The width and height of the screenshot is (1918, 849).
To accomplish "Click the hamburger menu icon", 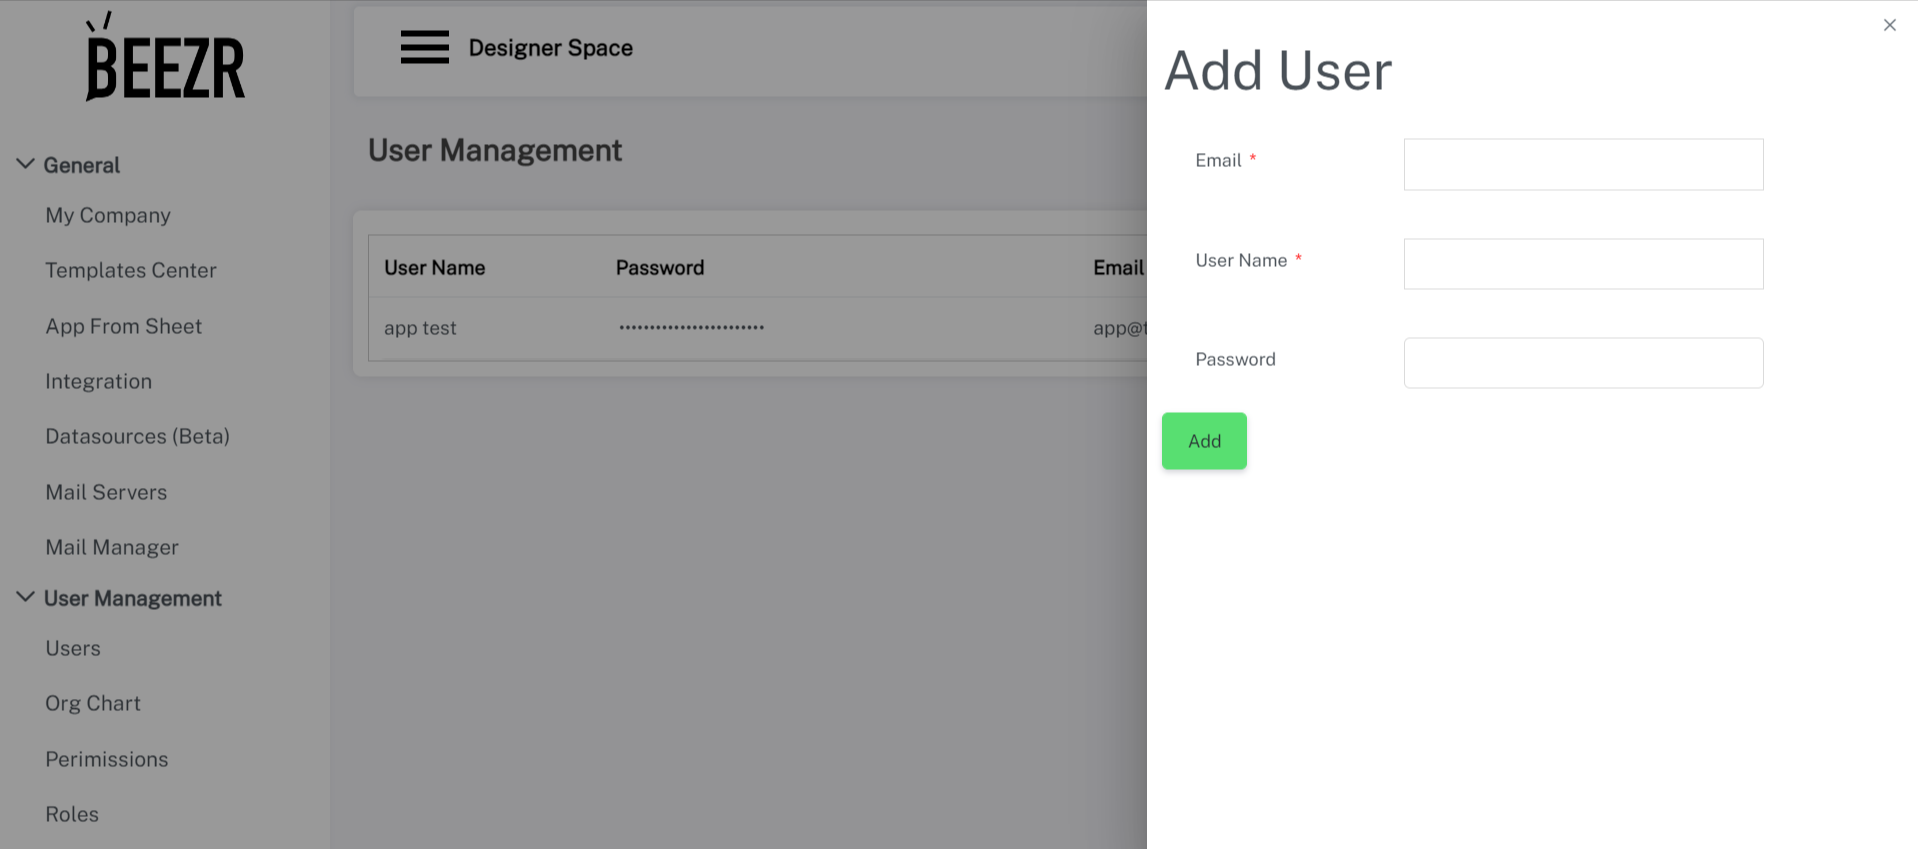I will pos(424,47).
